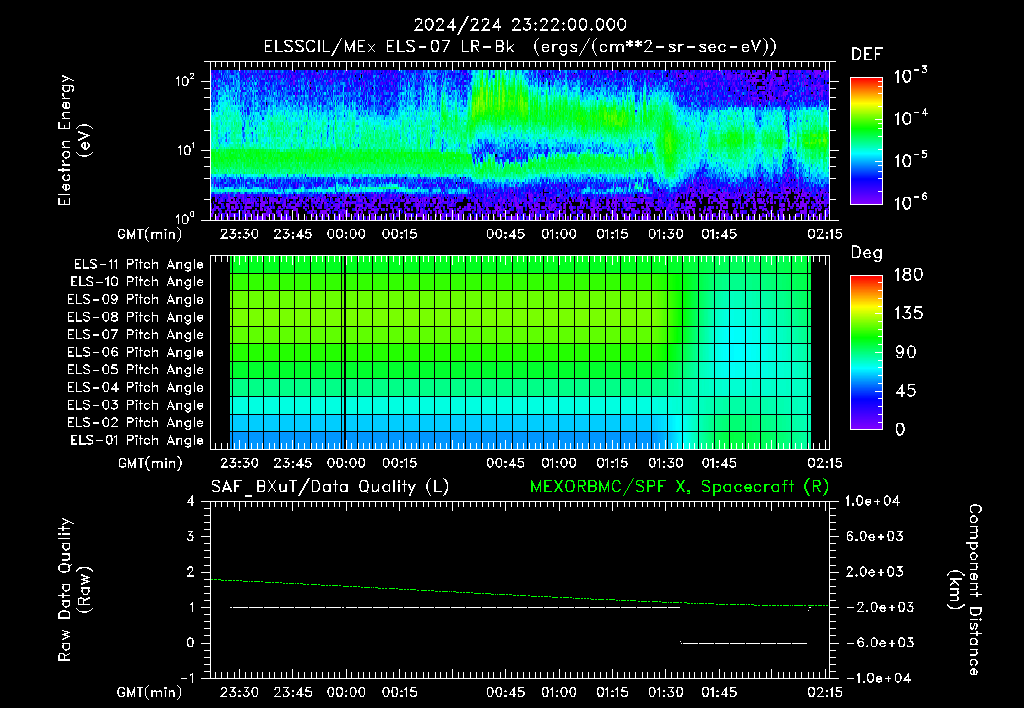The image size is (1024, 708).
Task: Select the Deg colorbar heading
Action: click(x=867, y=253)
